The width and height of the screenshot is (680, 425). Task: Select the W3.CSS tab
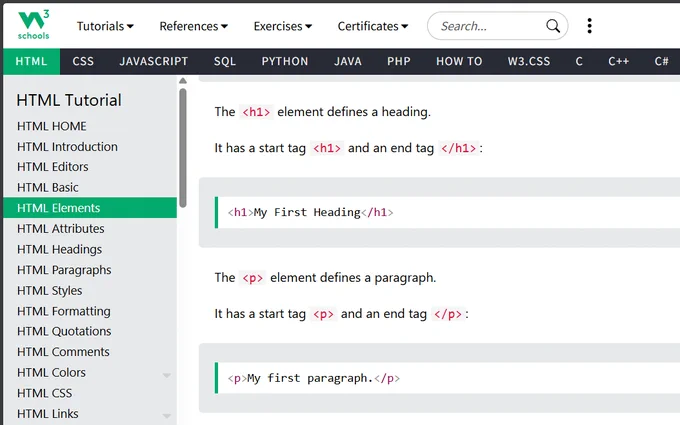point(529,62)
